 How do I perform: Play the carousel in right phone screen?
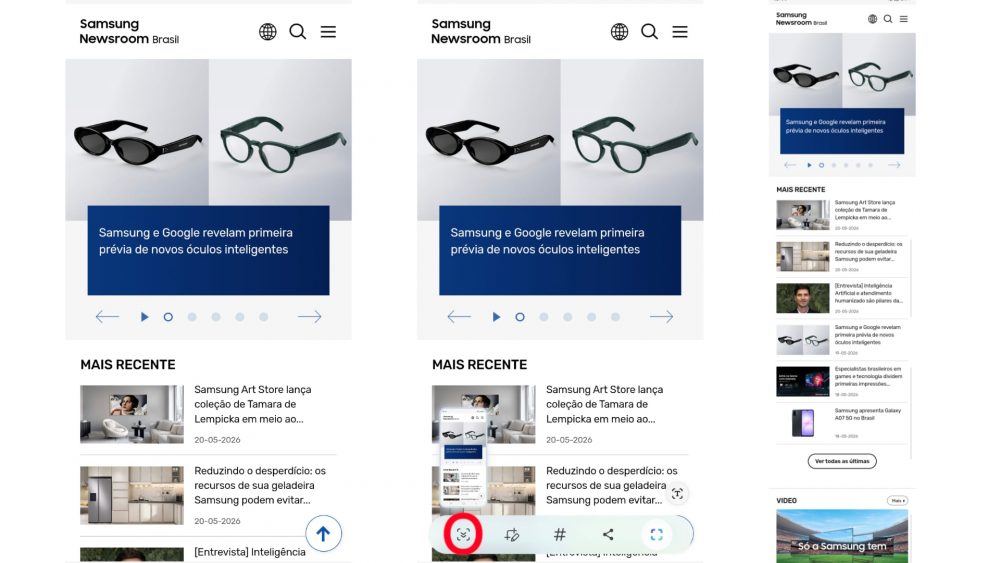pos(809,165)
